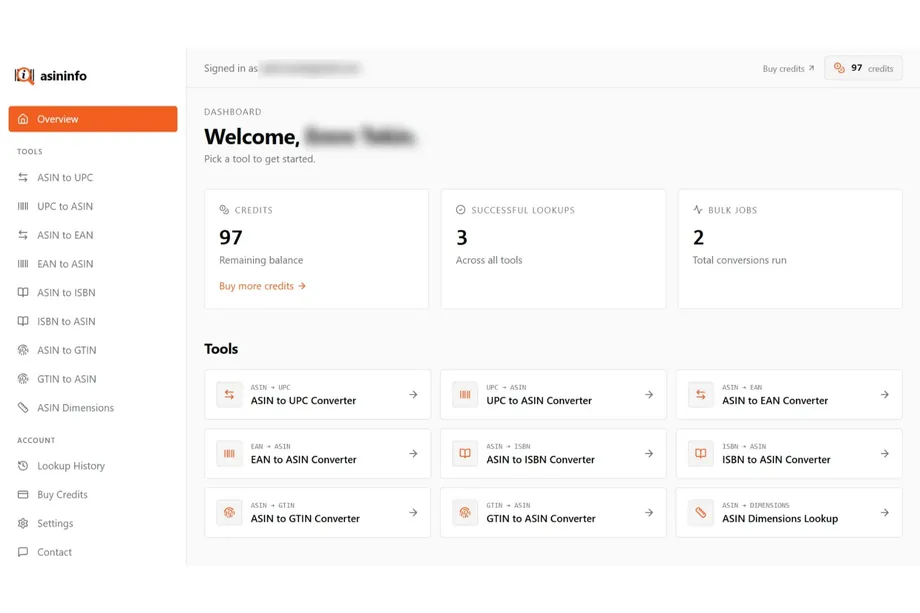Open the UPC to ASIN Converter card arrow
Image resolution: width=920 pixels, height=613 pixels.
click(649, 395)
